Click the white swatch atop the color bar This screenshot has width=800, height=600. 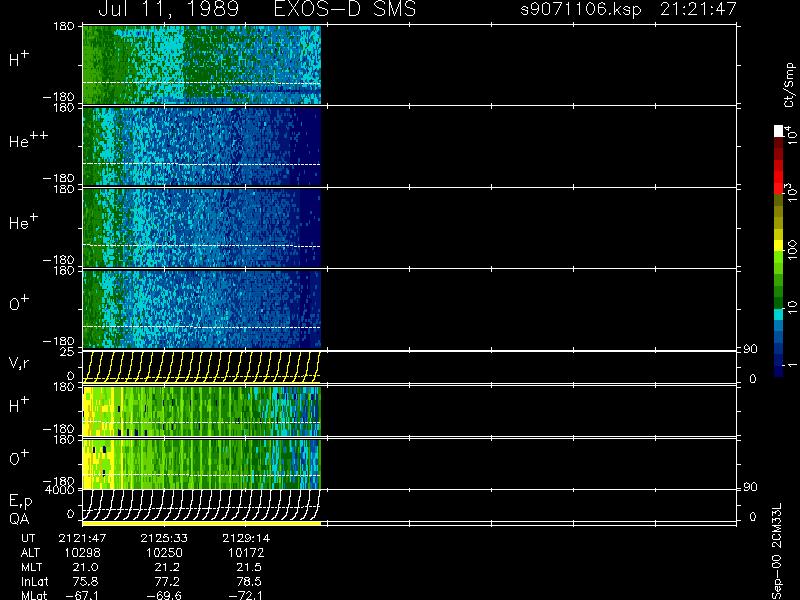point(779,131)
